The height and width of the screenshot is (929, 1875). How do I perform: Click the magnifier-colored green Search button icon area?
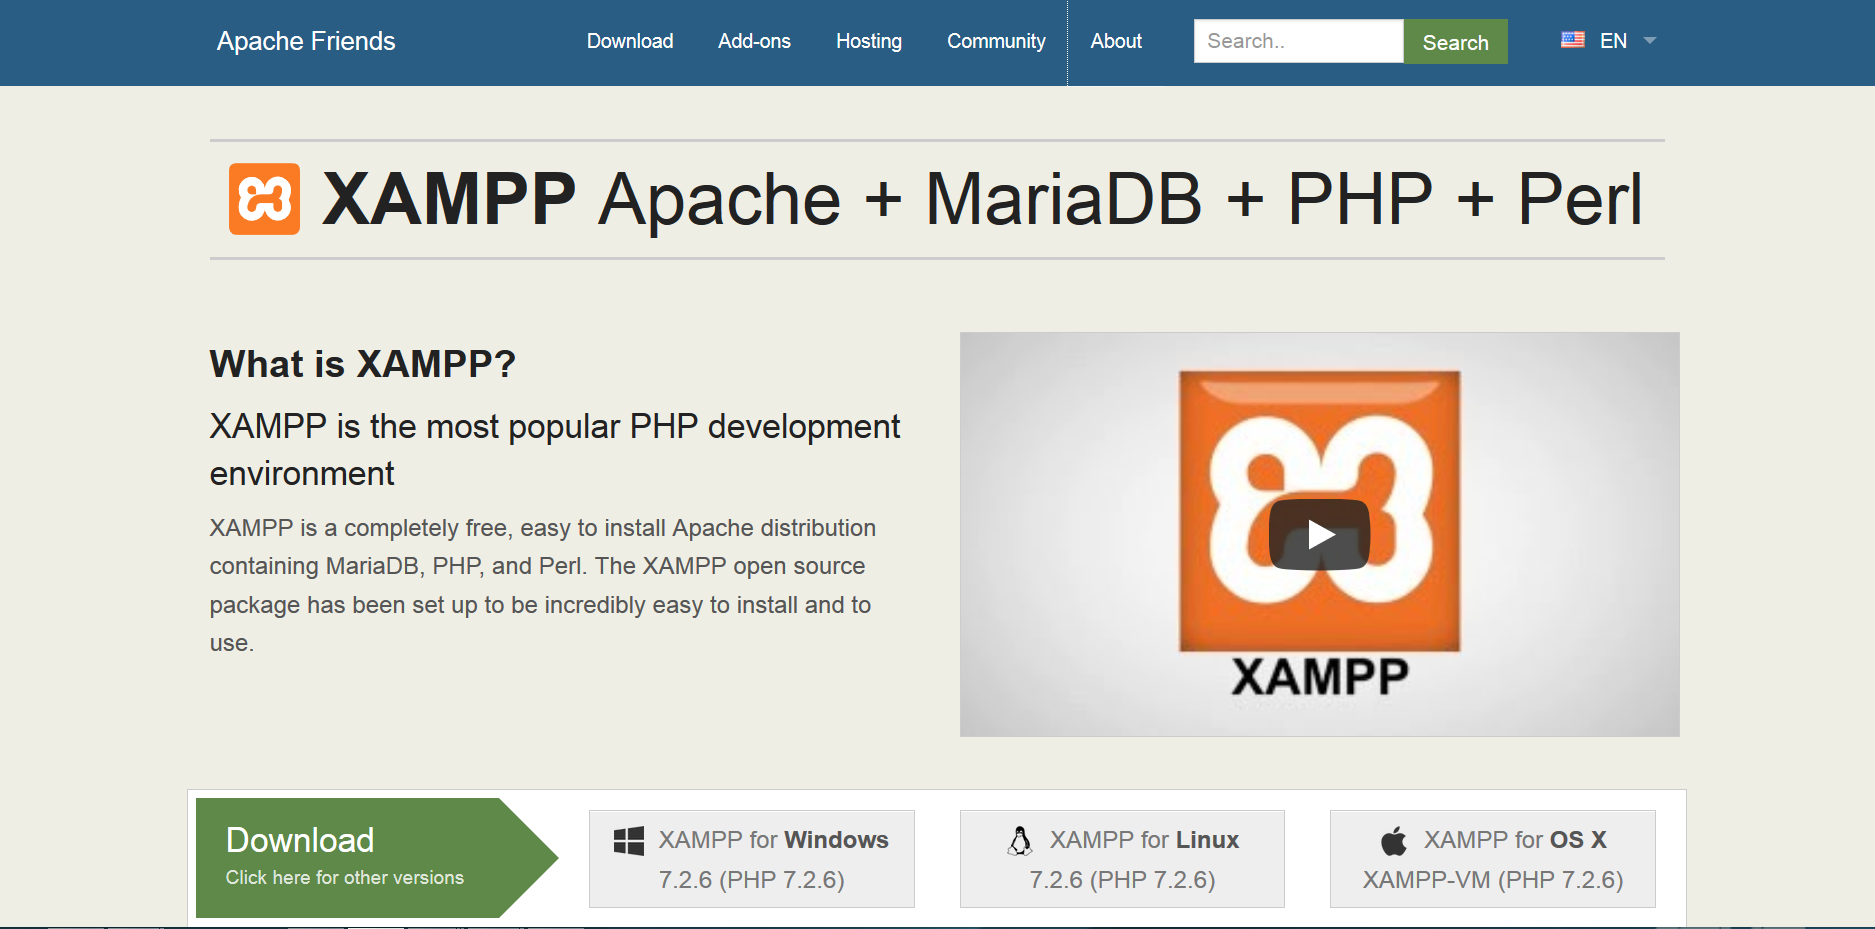[1455, 41]
